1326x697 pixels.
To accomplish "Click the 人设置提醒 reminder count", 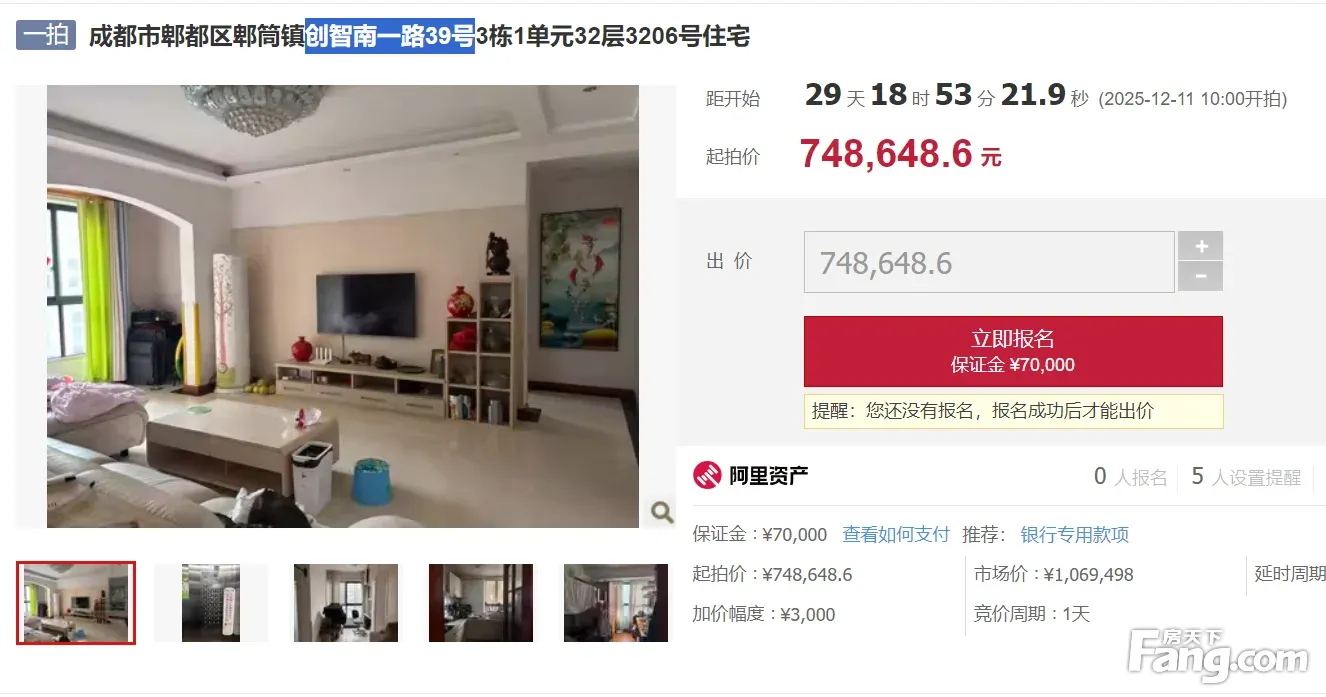I will (x=1246, y=477).
